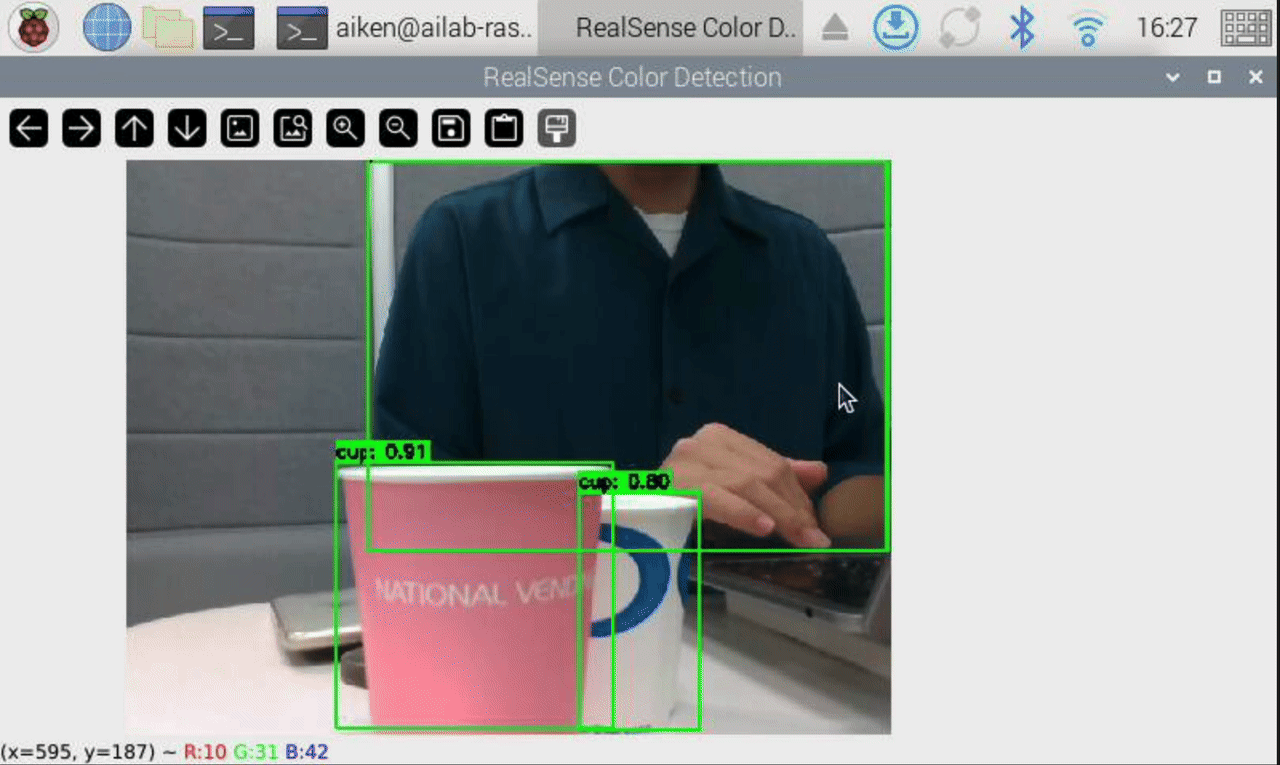Click the download updates tray icon
The width and height of the screenshot is (1280, 765).
click(x=896, y=28)
